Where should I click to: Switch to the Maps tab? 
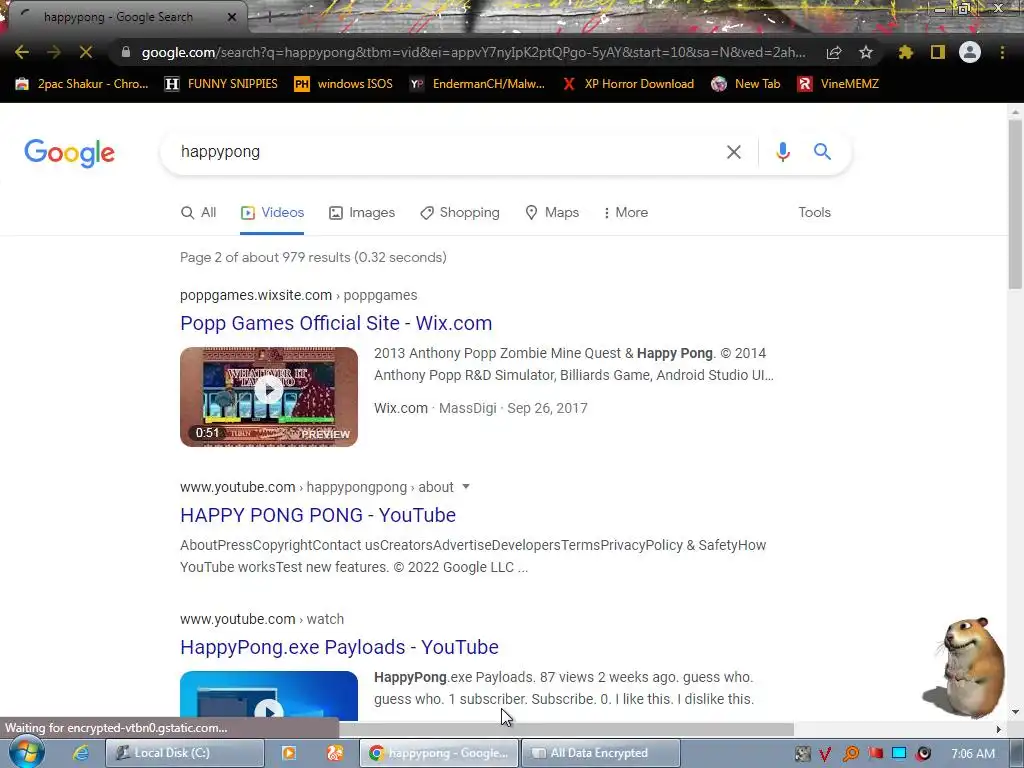click(x=552, y=213)
